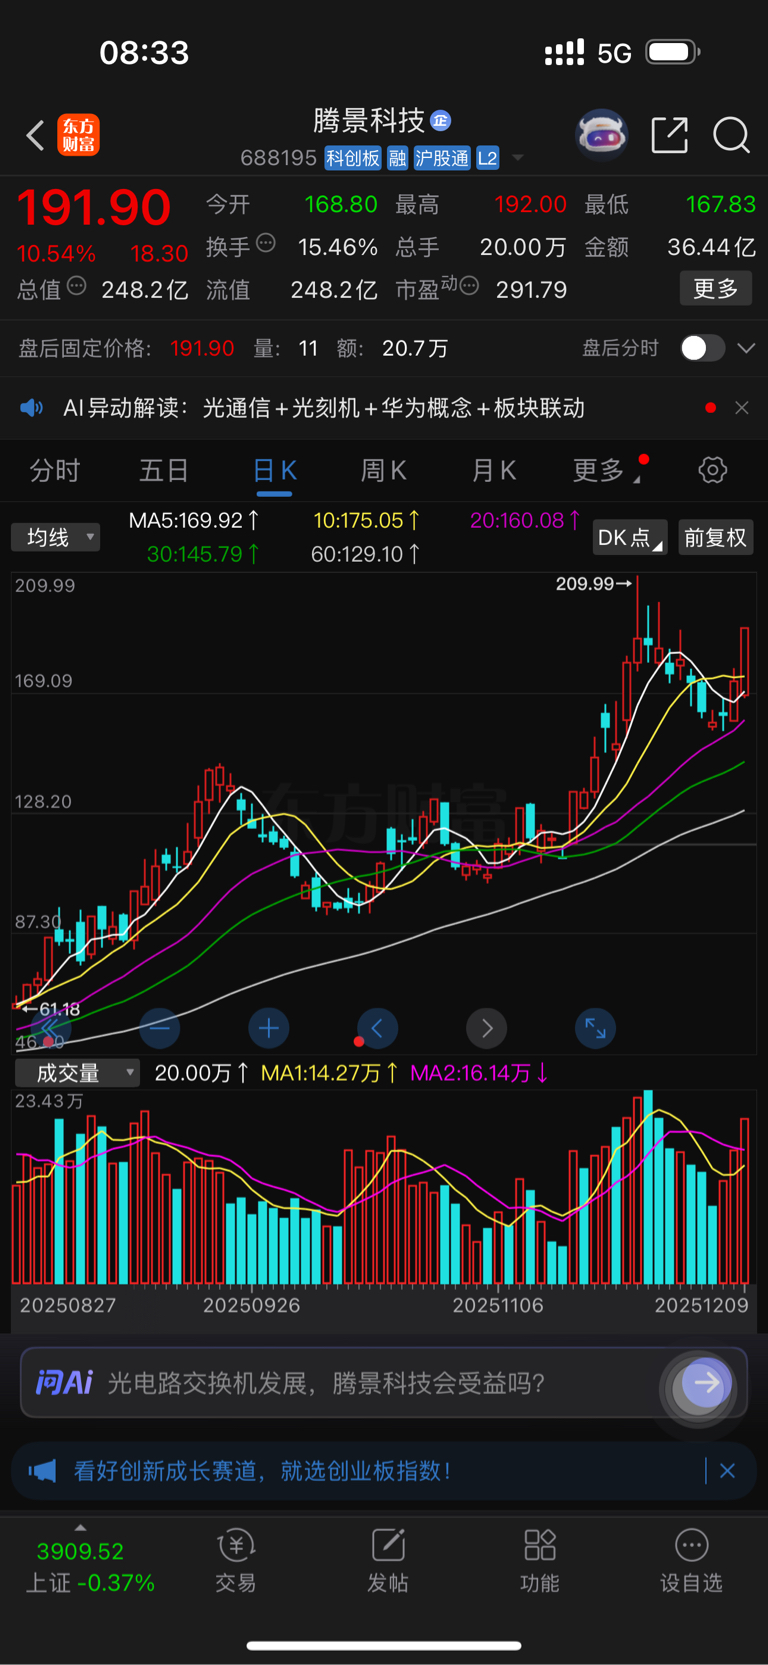Open the 功能 functions icon

540,1561
